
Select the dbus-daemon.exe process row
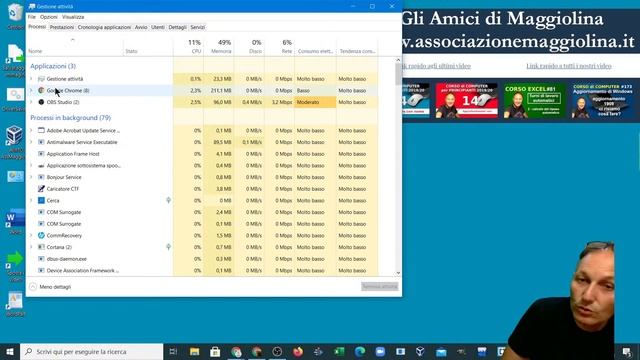coord(202,259)
